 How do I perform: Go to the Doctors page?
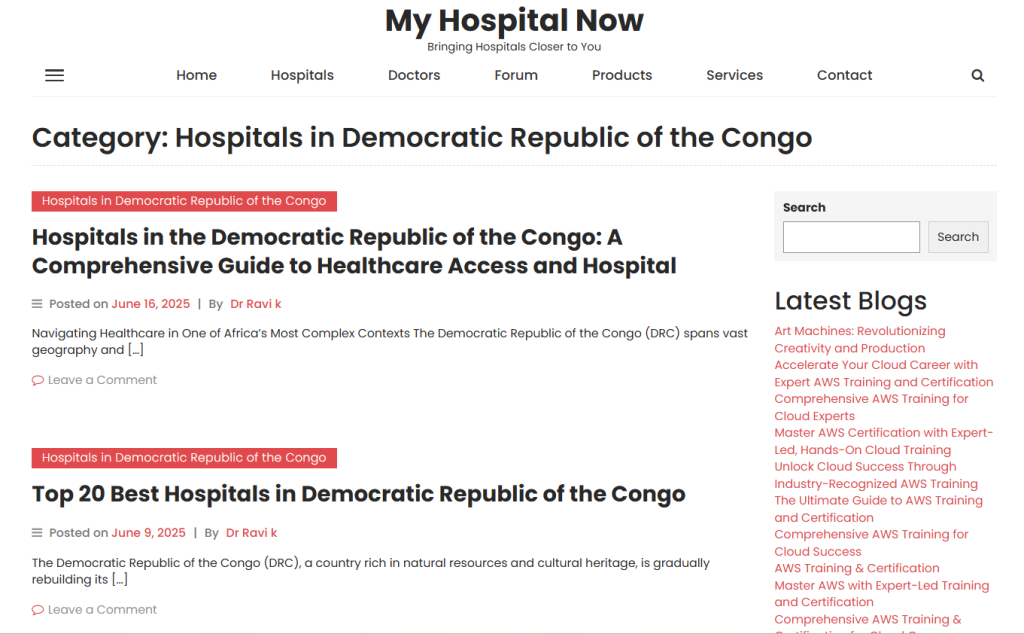414,75
